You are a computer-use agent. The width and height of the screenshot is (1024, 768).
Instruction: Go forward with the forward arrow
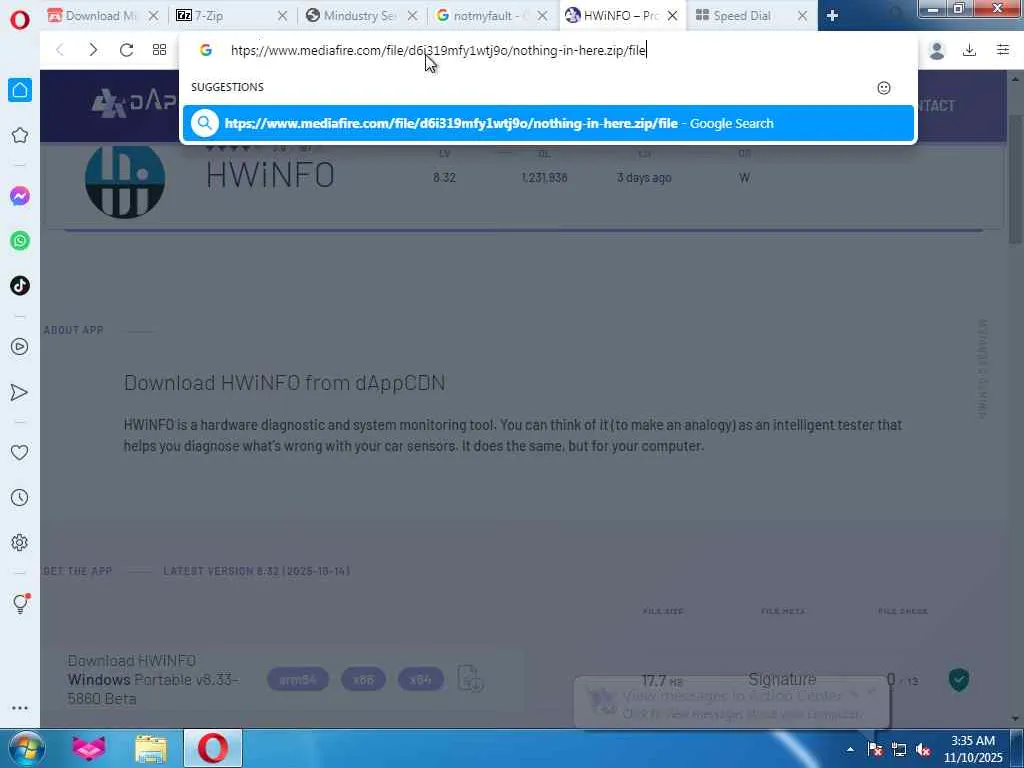click(93, 50)
